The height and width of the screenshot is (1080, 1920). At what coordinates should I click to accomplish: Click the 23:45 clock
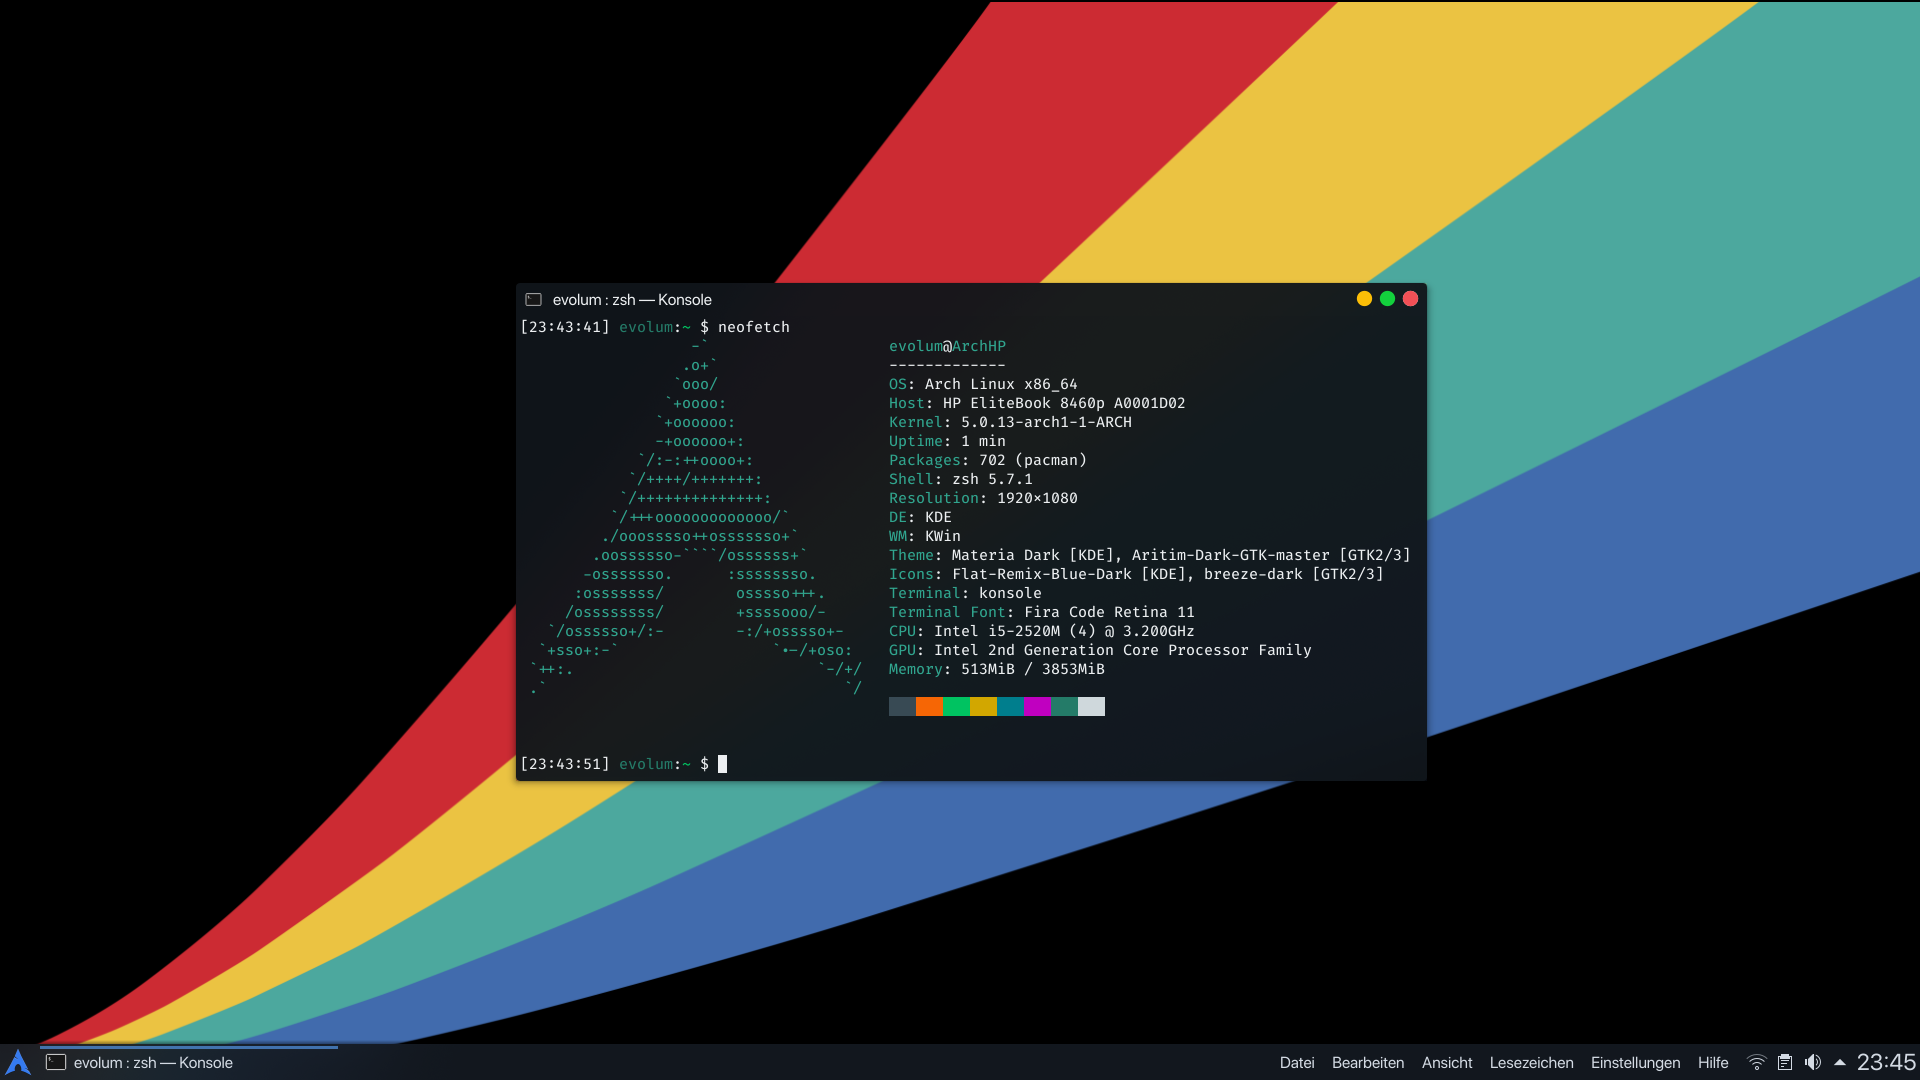[x=1886, y=1062]
